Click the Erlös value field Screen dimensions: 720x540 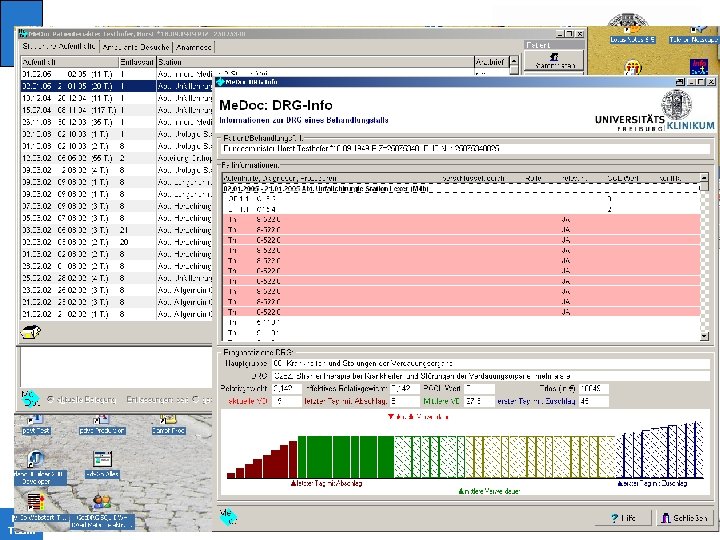(x=593, y=388)
